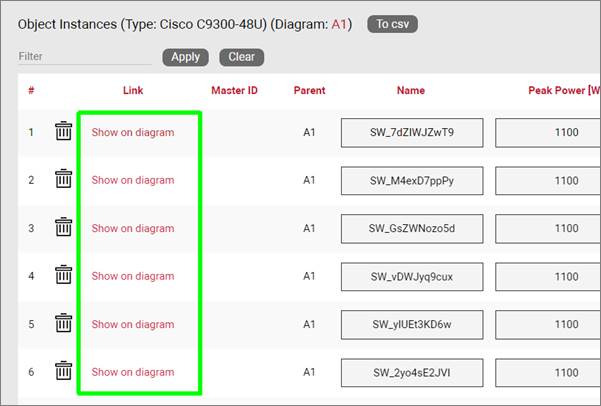Viewport: 601px width, 406px height.
Task: Sort by the Link column header
Action: (x=133, y=90)
